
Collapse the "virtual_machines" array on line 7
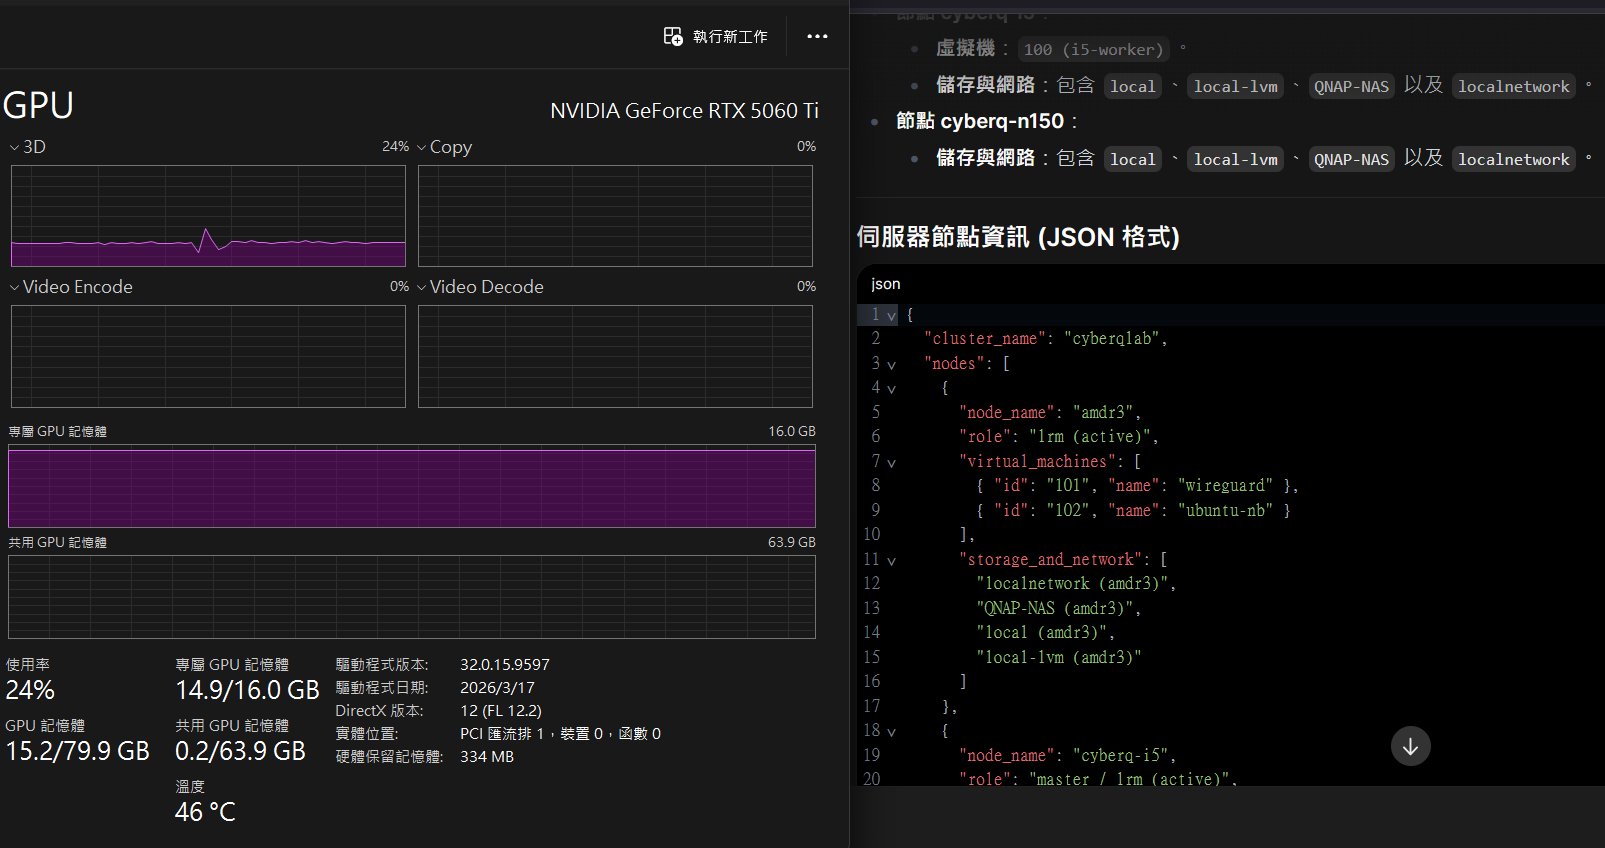pos(891,462)
